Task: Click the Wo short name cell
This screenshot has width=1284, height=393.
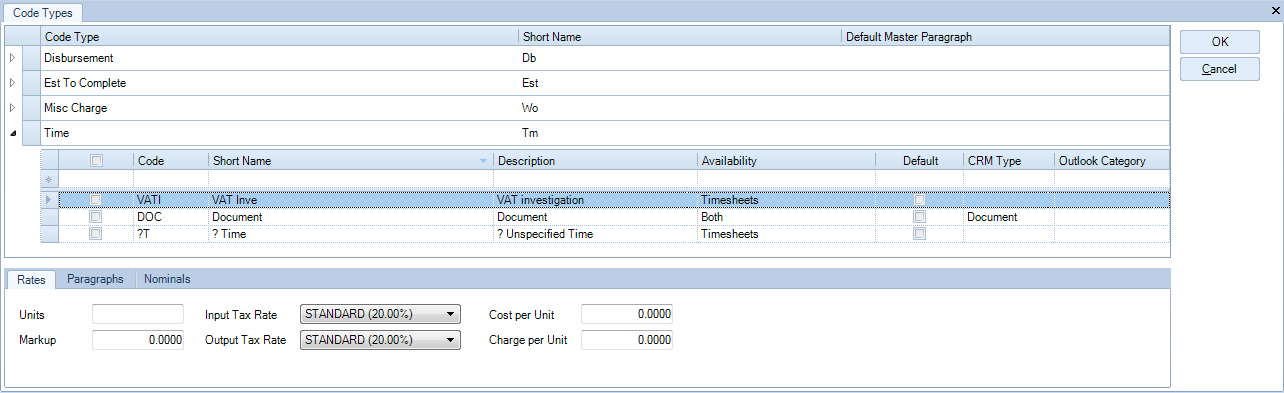Action: (x=680, y=108)
